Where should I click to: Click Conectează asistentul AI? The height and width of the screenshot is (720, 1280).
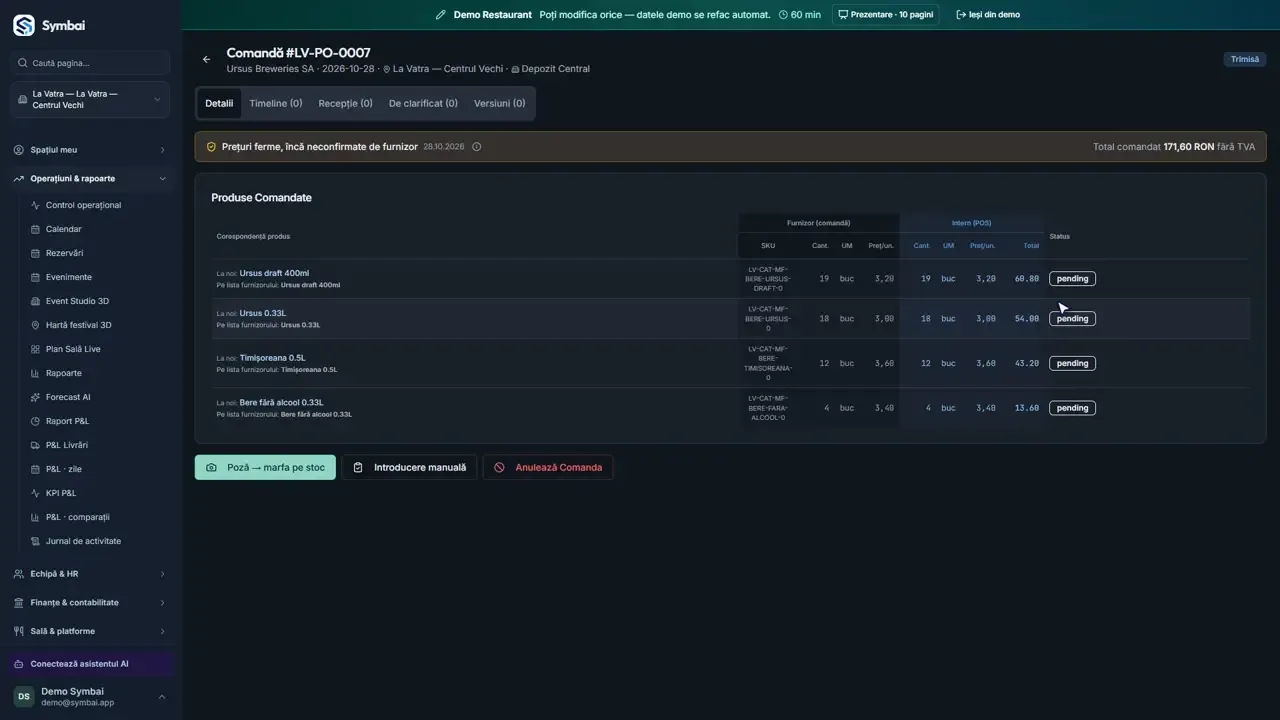(90, 664)
